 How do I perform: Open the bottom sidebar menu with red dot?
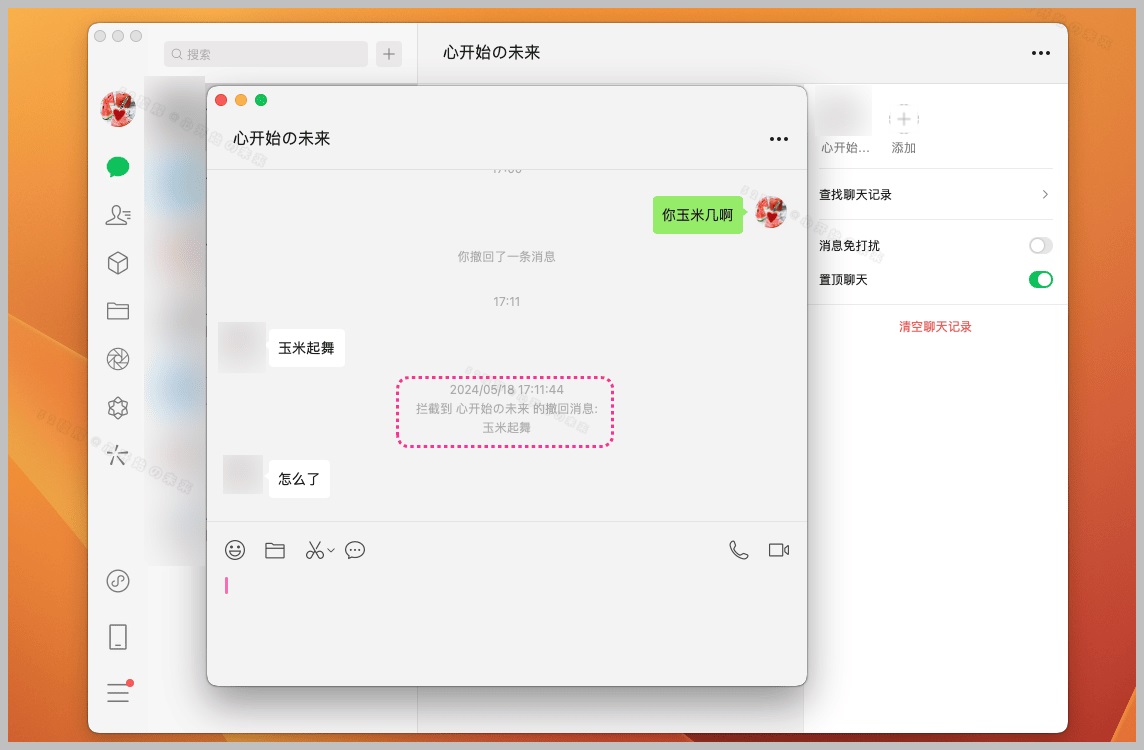pyautogui.click(x=117, y=692)
